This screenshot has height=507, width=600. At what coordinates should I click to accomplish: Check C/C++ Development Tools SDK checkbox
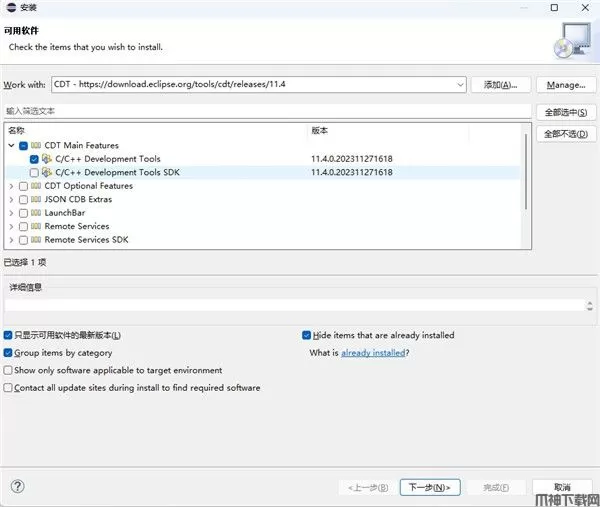(34, 173)
